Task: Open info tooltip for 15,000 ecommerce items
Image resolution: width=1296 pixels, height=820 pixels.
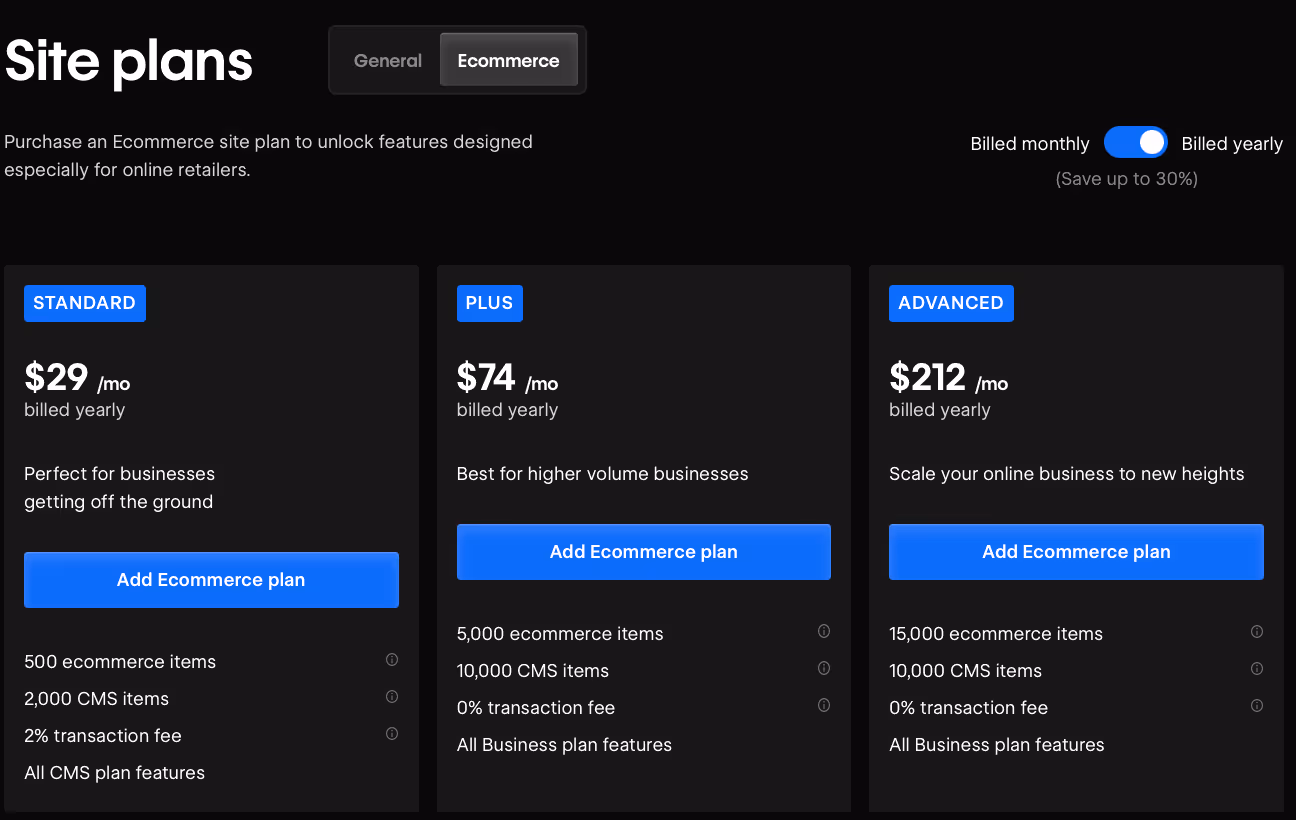Action: [x=1257, y=631]
